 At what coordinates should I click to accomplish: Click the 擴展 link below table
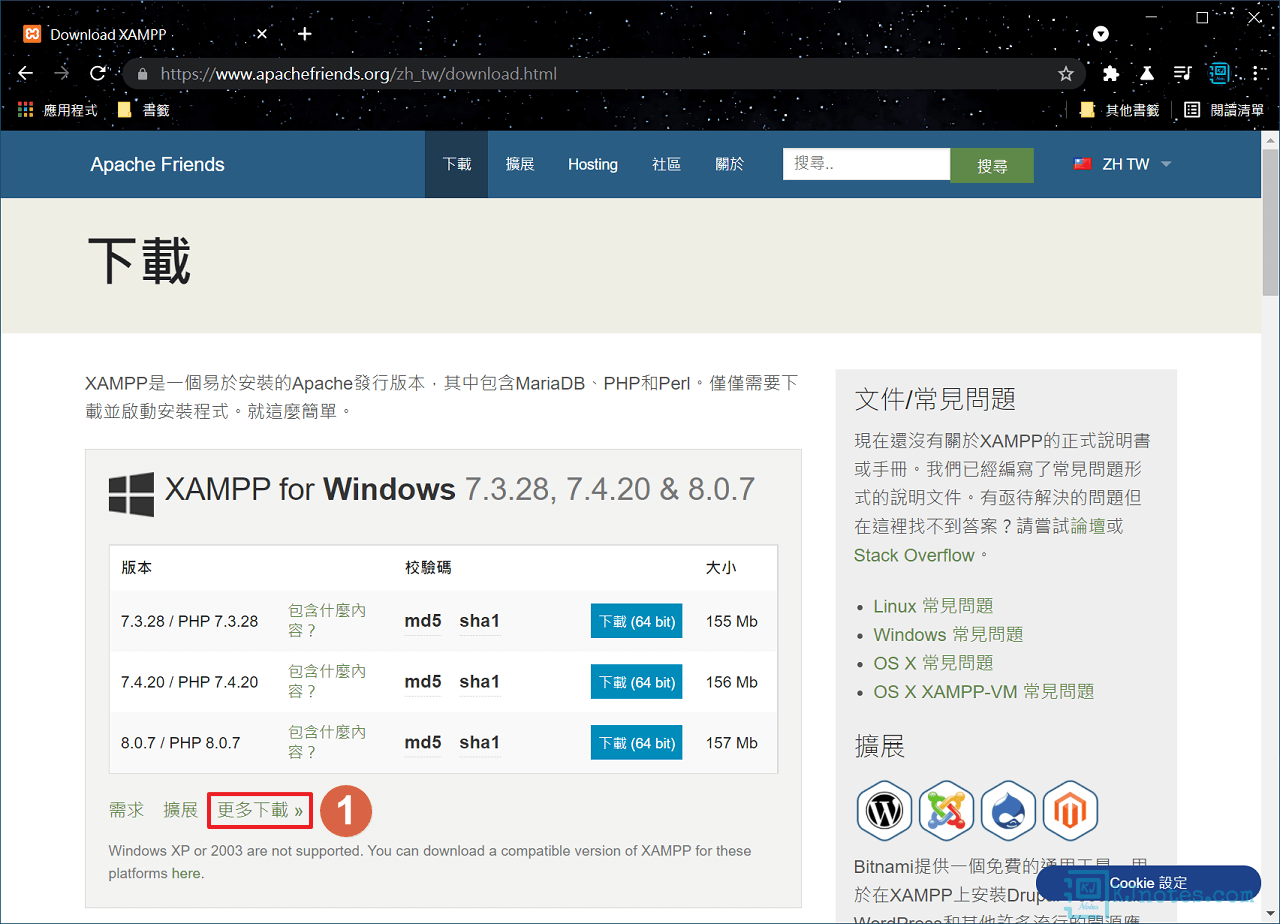(x=181, y=810)
